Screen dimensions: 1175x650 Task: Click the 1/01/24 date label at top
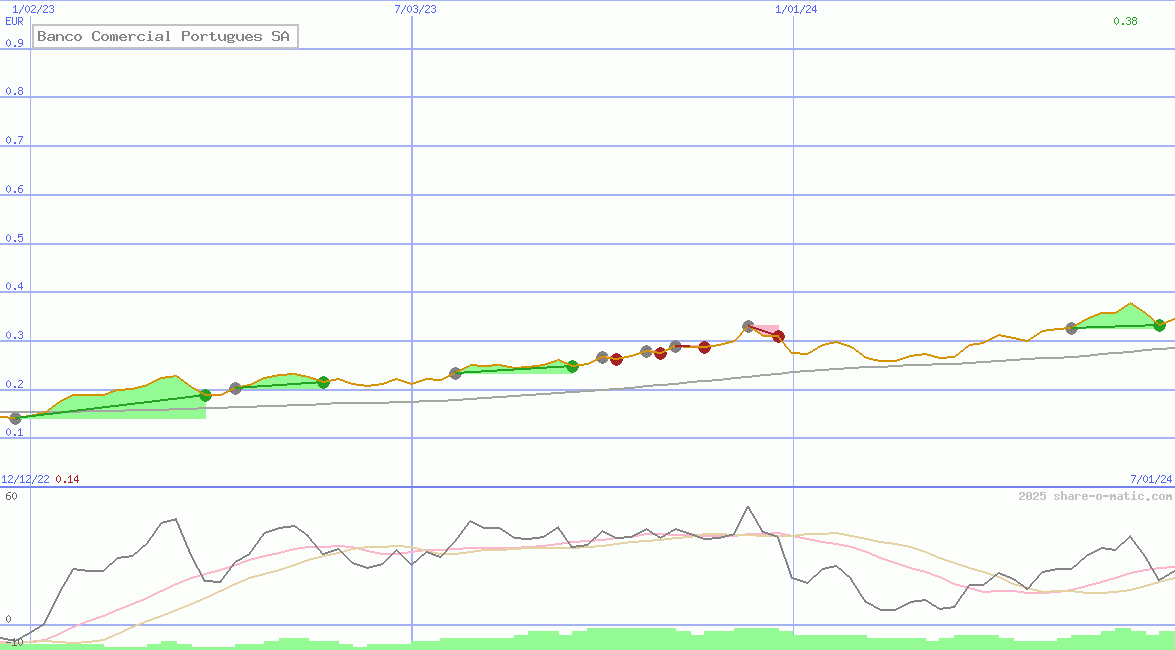coord(796,9)
